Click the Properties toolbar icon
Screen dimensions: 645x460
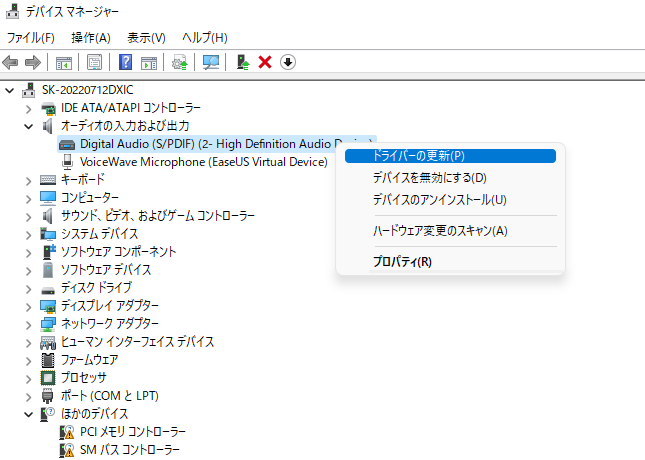click(x=95, y=63)
